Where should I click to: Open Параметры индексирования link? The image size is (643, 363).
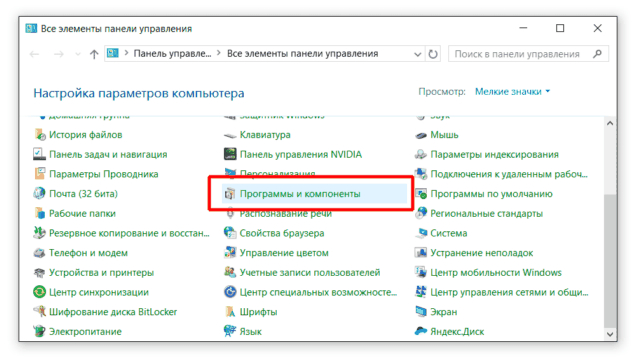click(x=495, y=154)
